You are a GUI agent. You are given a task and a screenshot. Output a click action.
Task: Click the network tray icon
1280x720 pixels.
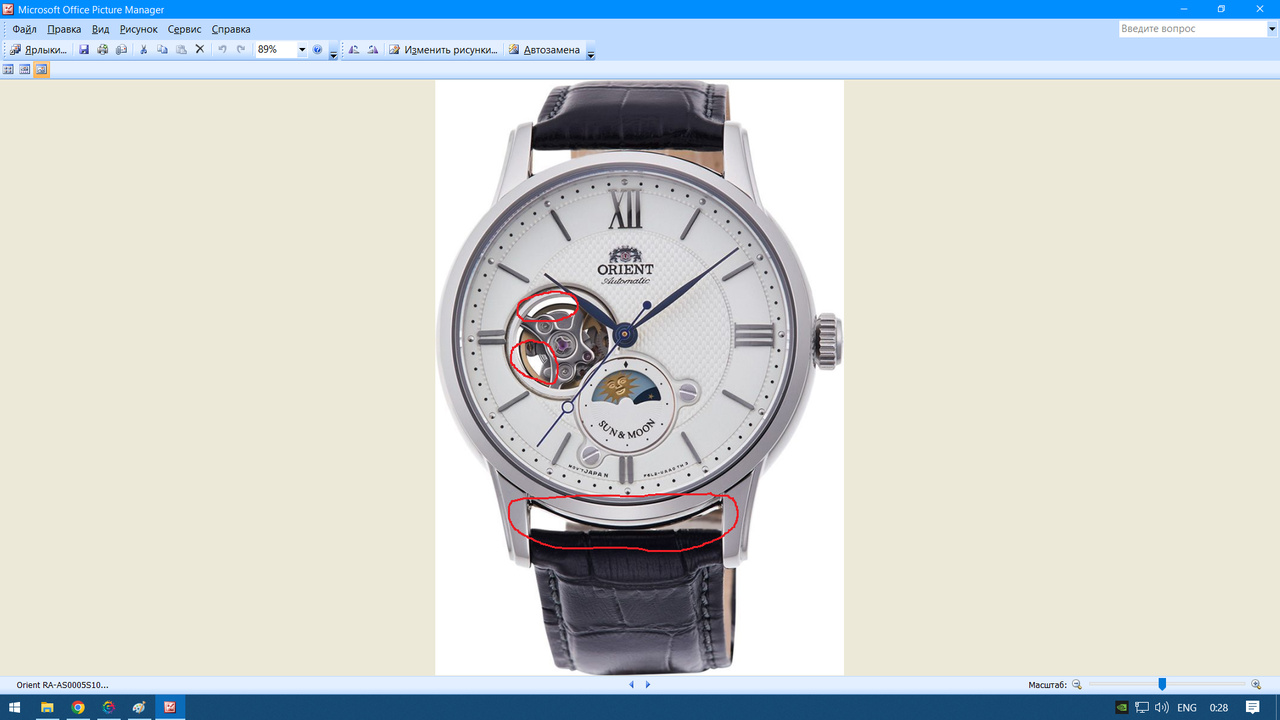pyautogui.click(x=1142, y=707)
